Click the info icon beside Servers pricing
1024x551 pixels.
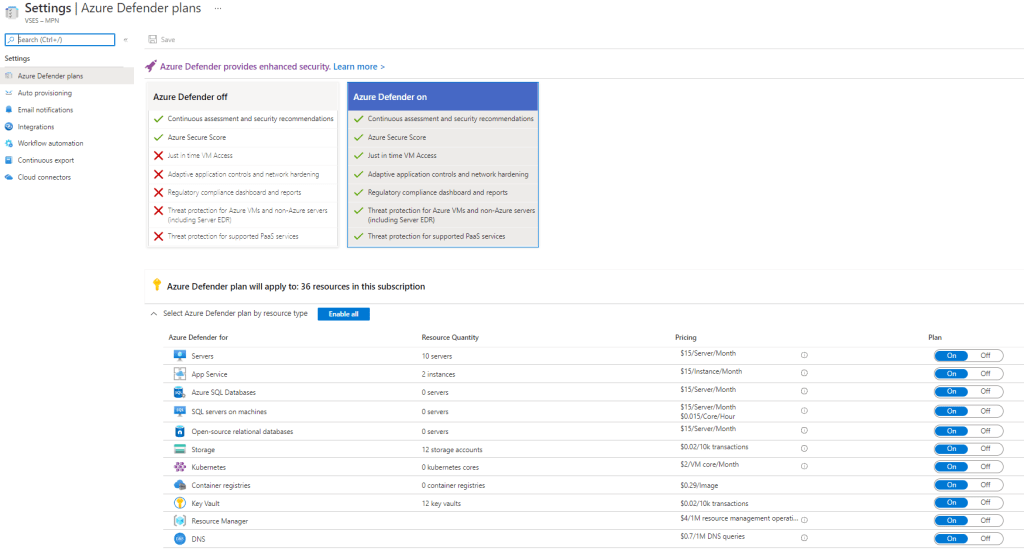tap(805, 355)
